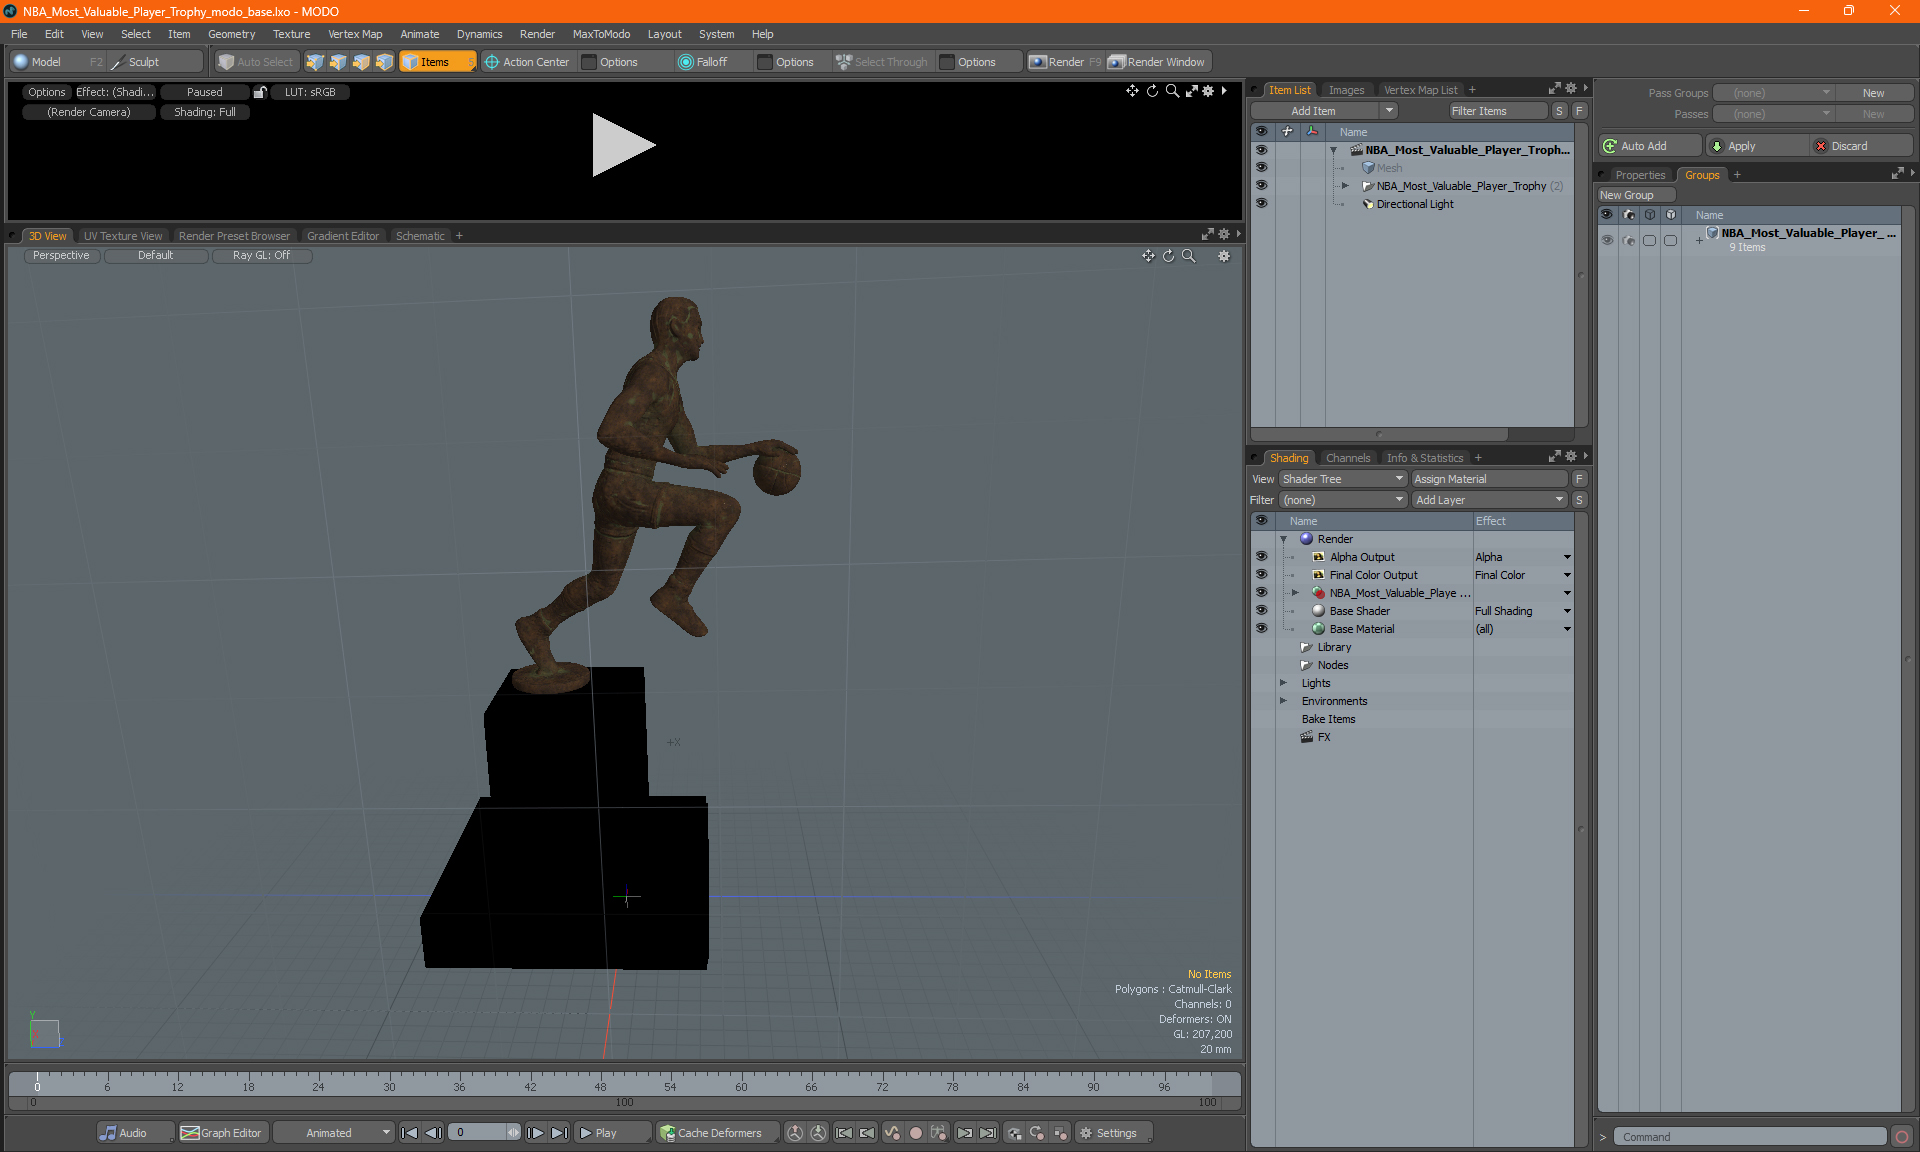
Task: Toggle visibility of Base Shader
Action: coord(1261,610)
